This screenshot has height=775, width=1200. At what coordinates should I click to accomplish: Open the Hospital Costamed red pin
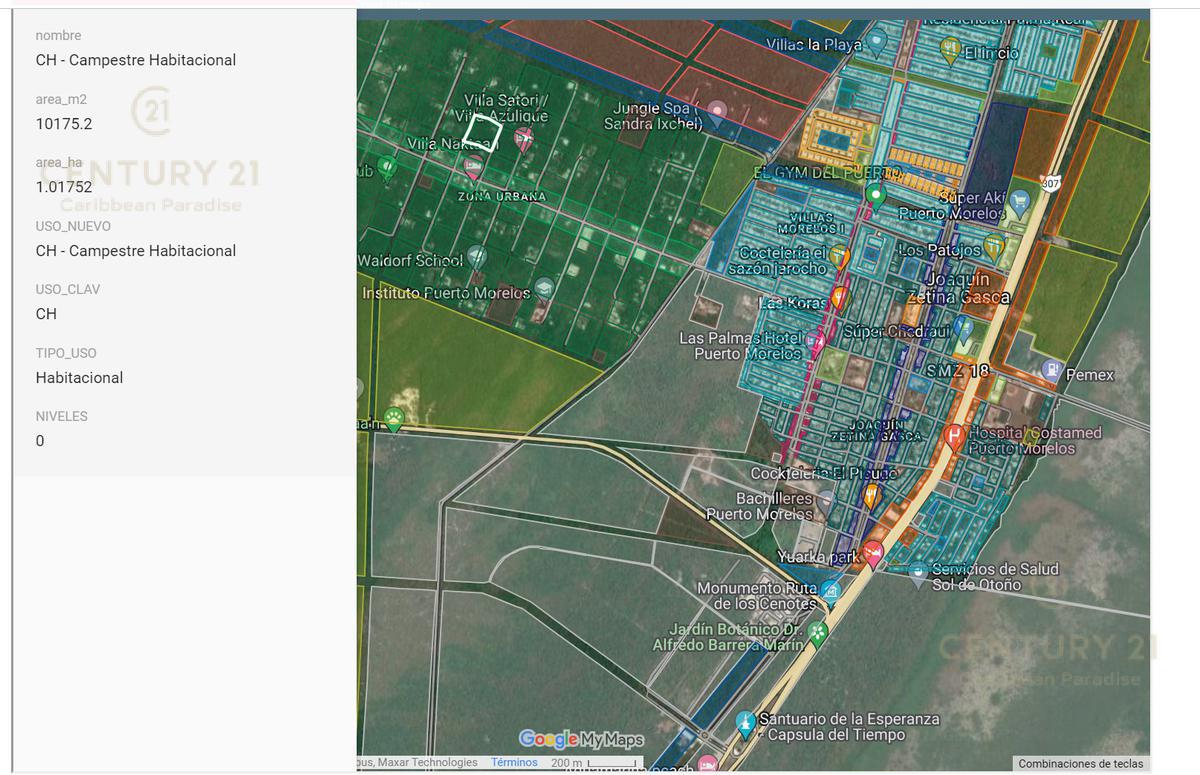click(x=954, y=435)
